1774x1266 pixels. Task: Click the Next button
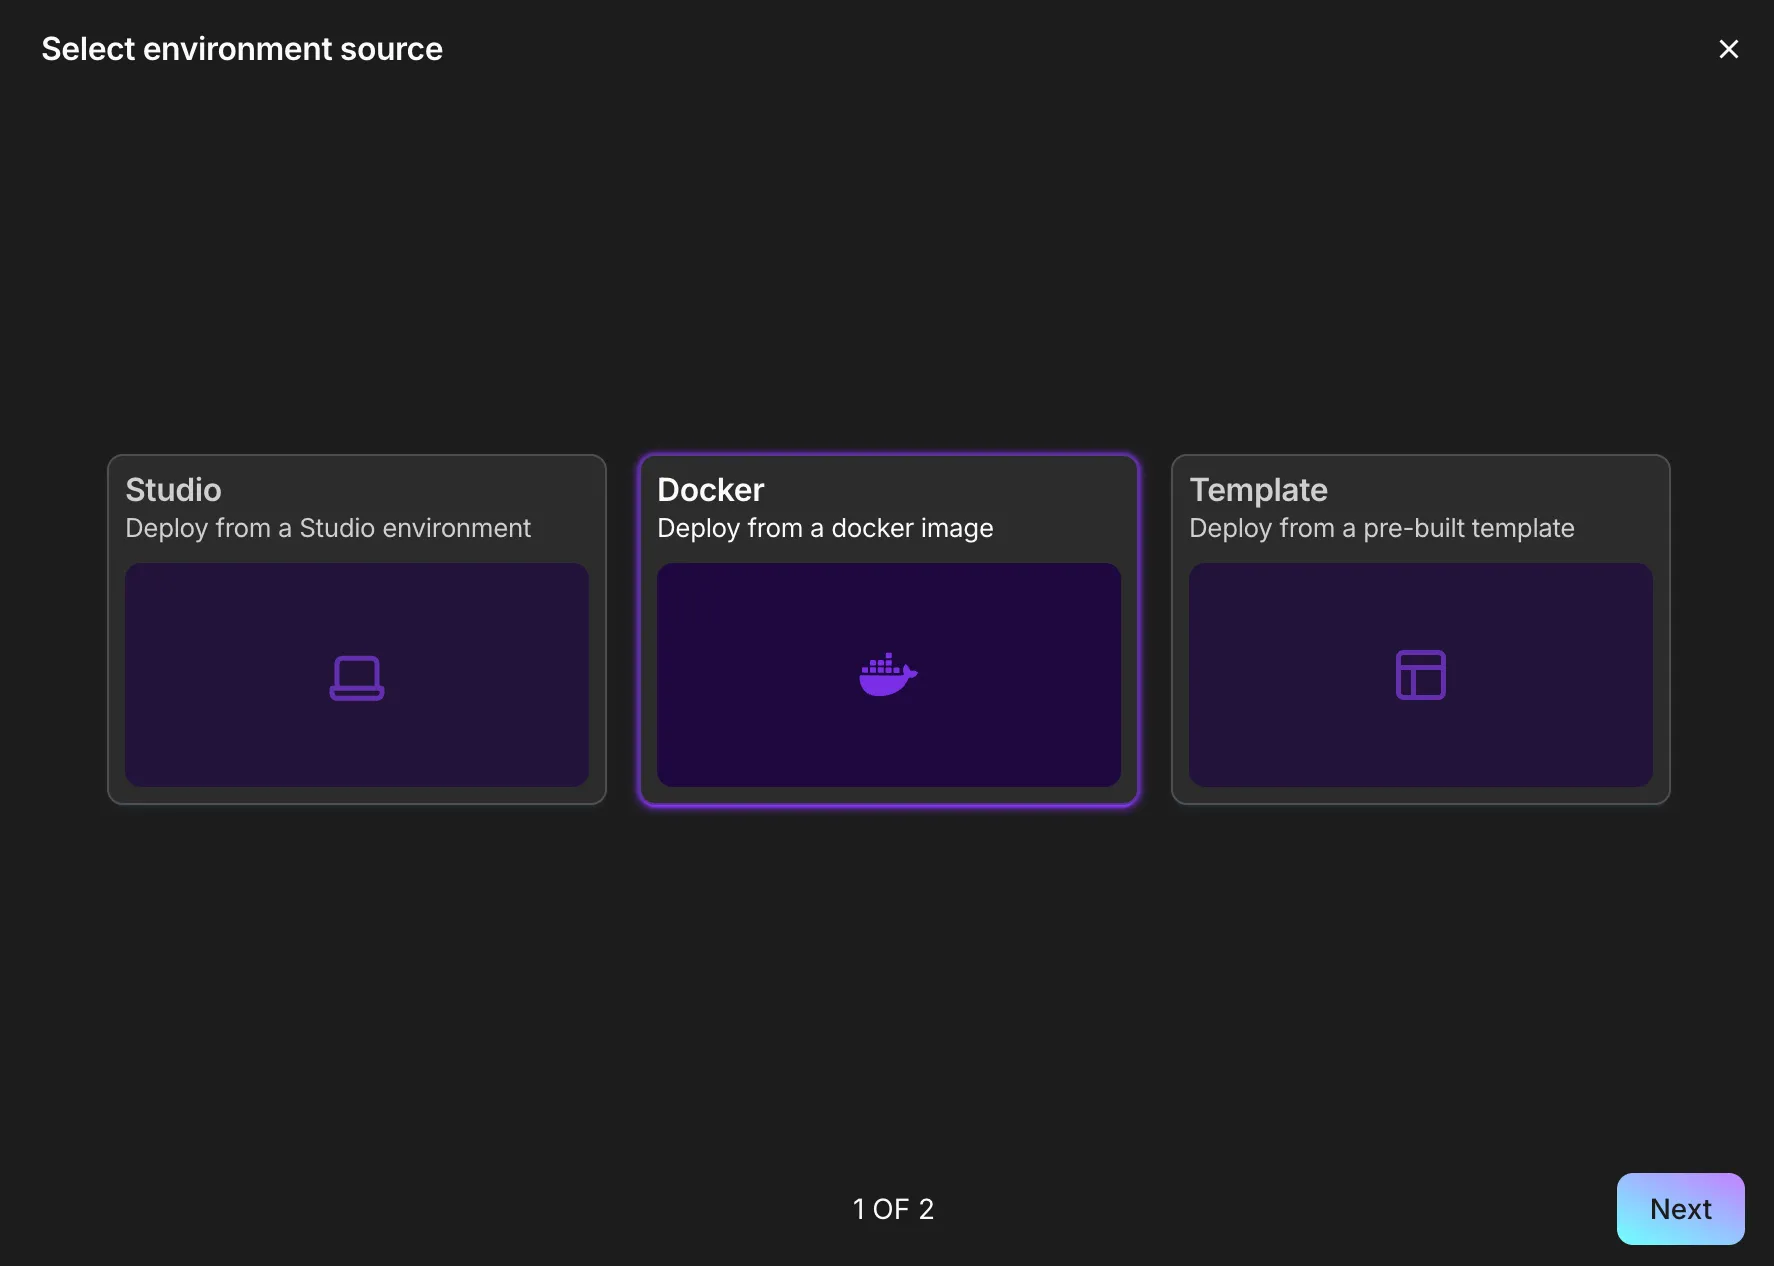[x=1680, y=1208]
